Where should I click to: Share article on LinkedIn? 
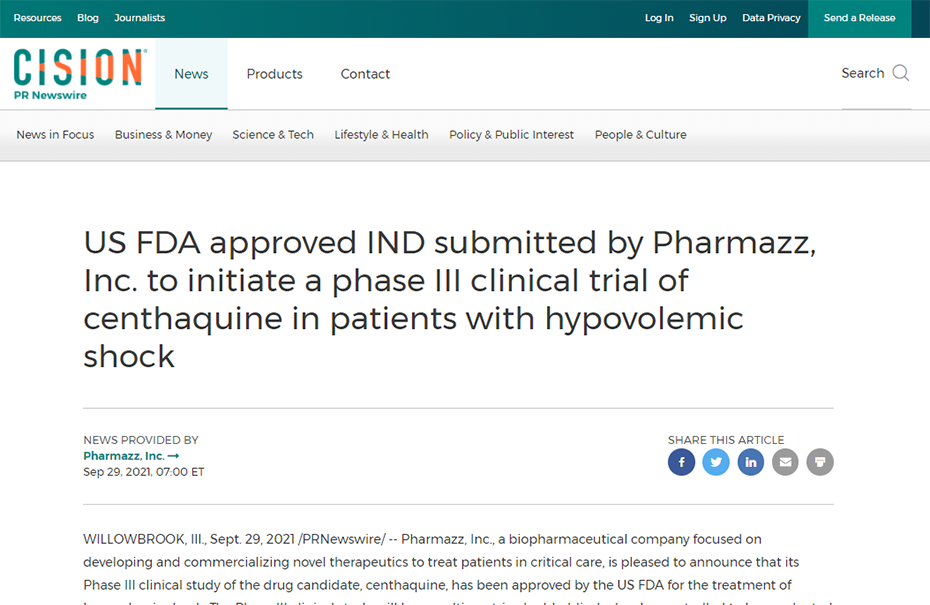(x=750, y=462)
